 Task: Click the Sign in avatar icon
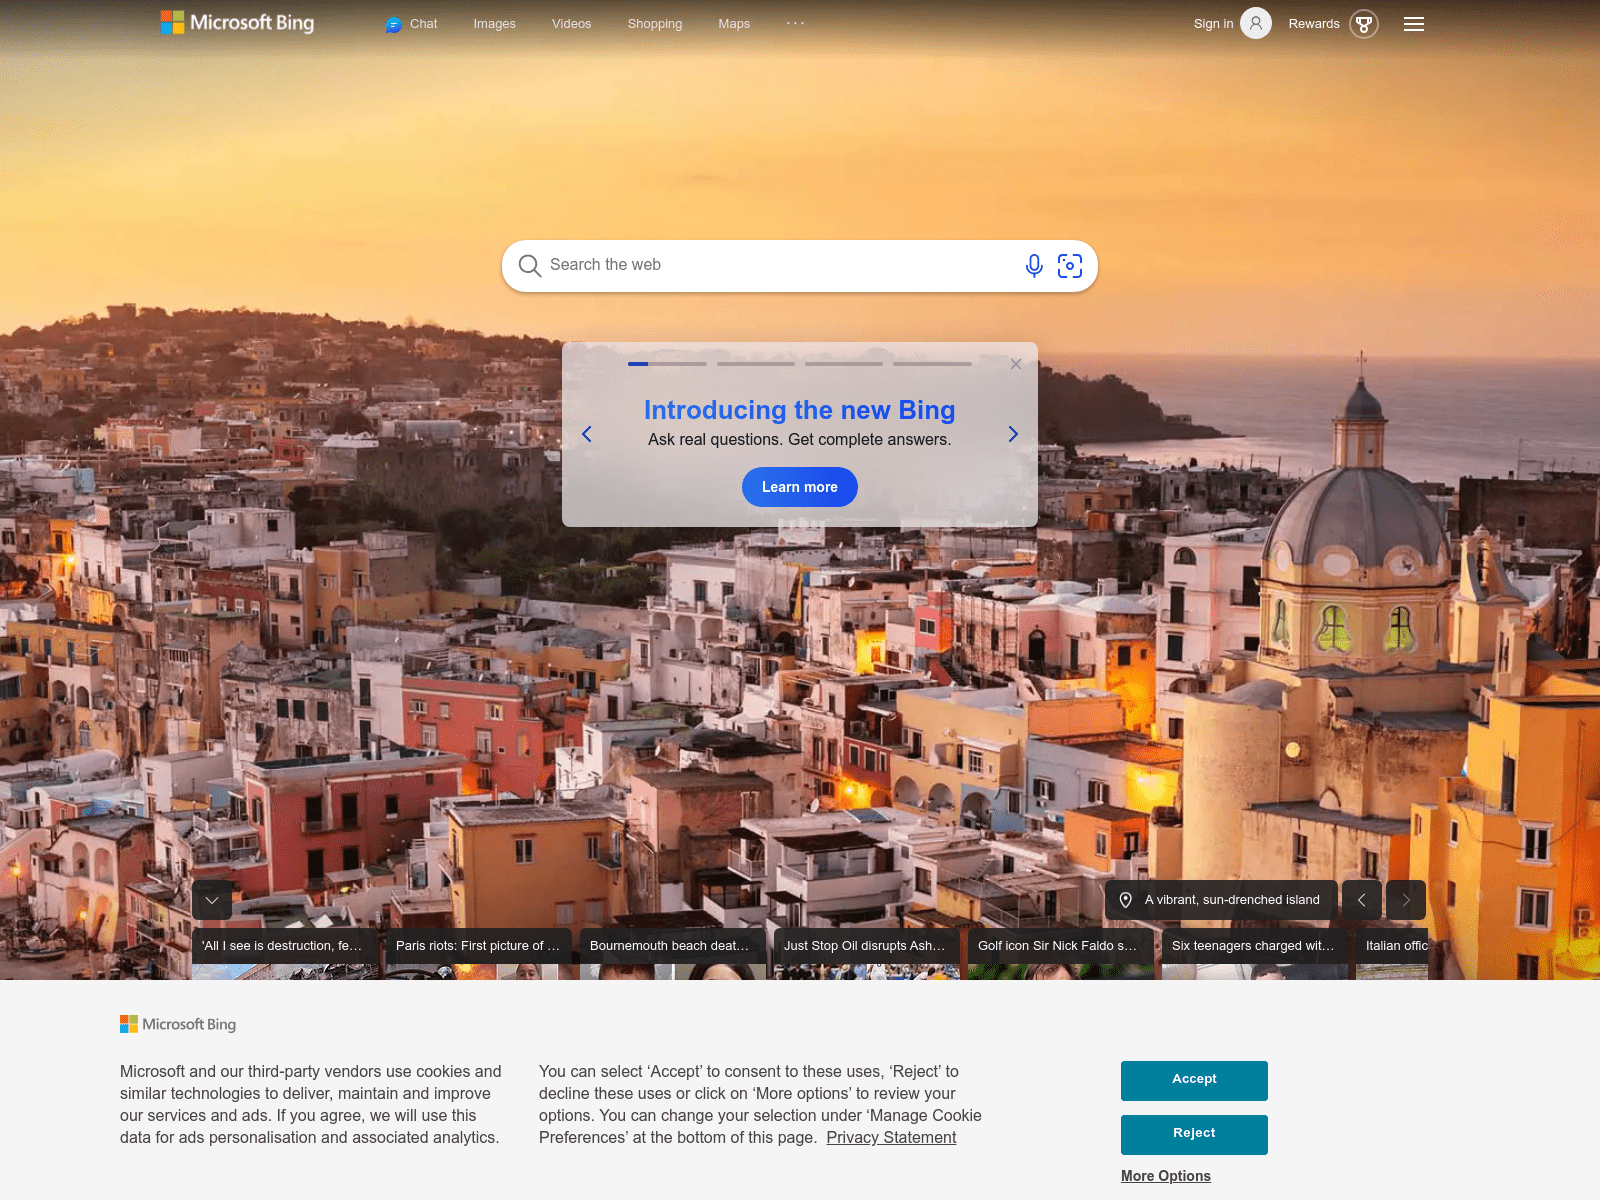(x=1256, y=23)
